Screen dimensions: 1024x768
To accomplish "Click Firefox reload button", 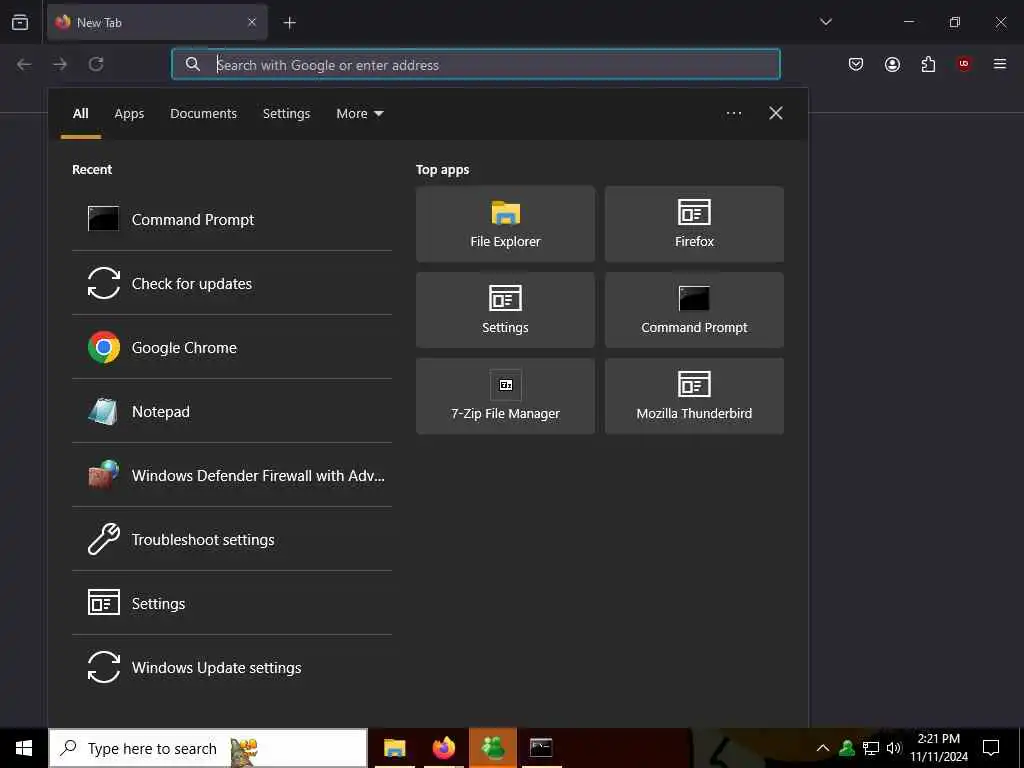I will click(x=96, y=64).
